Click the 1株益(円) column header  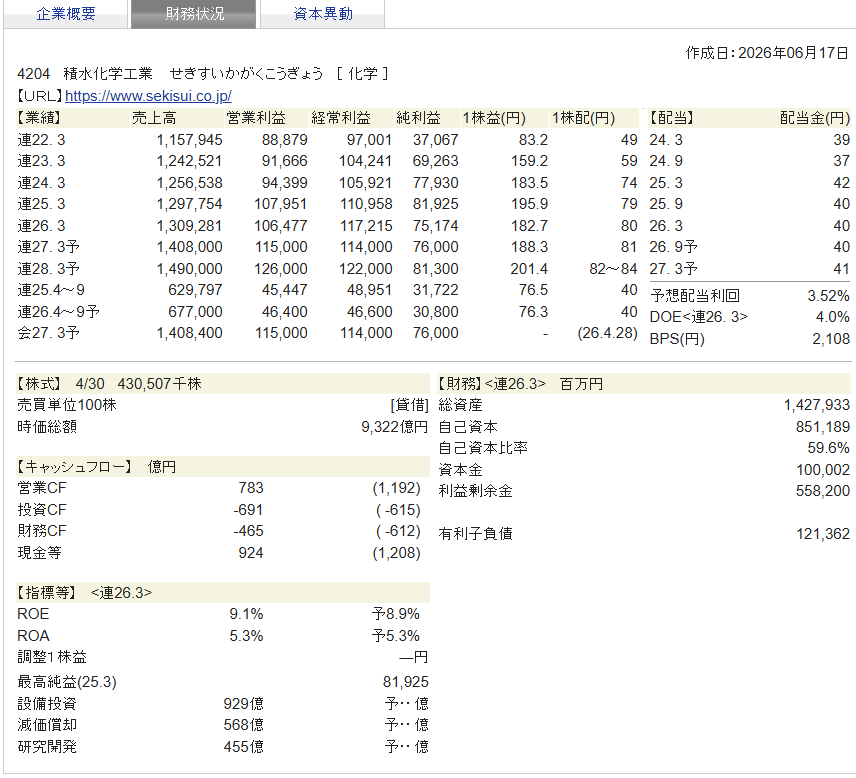(x=494, y=118)
